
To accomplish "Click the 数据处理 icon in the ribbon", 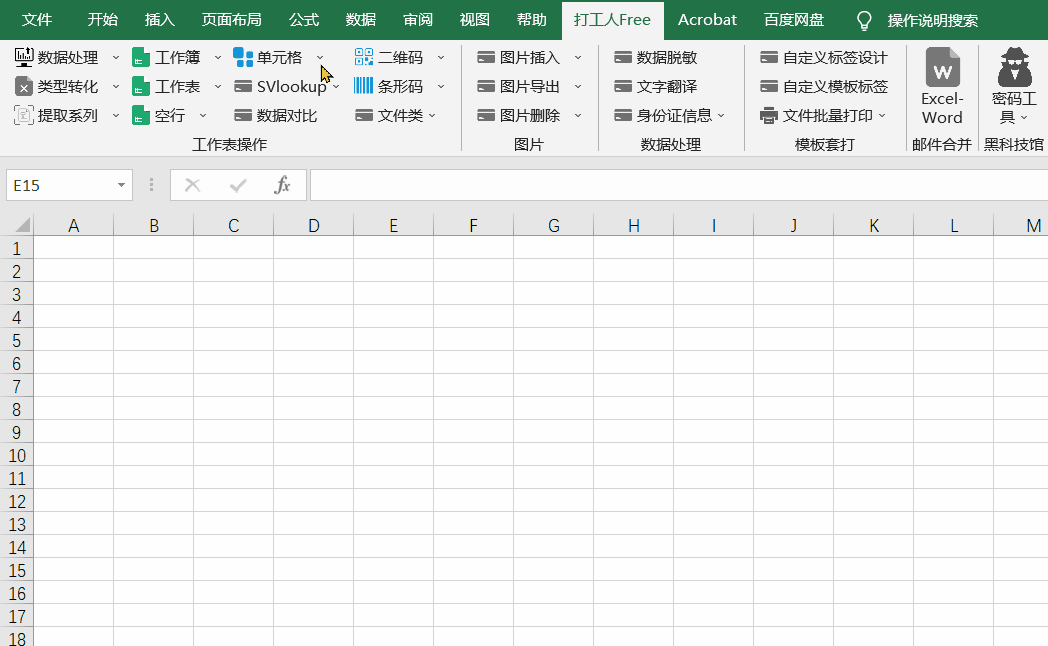I will (x=24, y=57).
